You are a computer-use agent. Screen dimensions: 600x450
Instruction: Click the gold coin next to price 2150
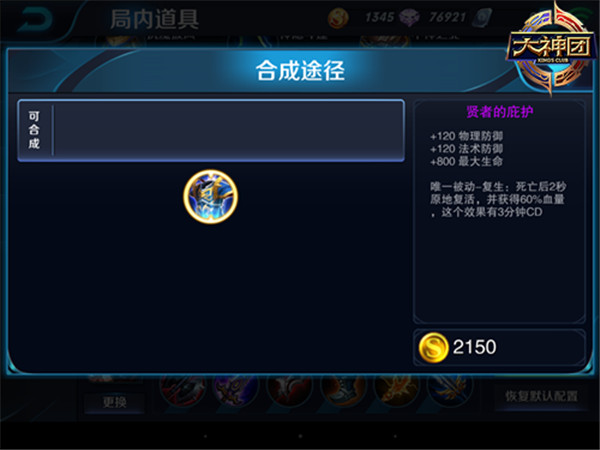pos(433,347)
